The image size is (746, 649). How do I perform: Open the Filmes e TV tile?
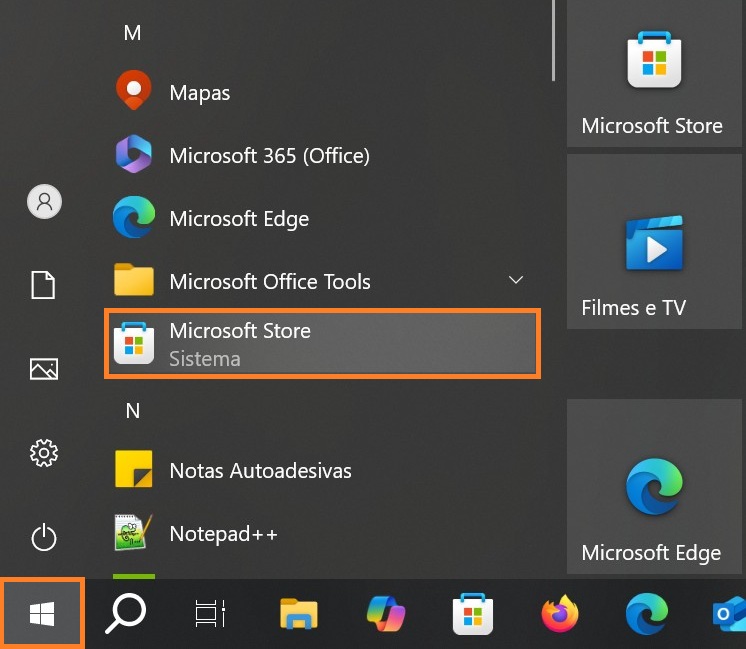click(654, 241)
